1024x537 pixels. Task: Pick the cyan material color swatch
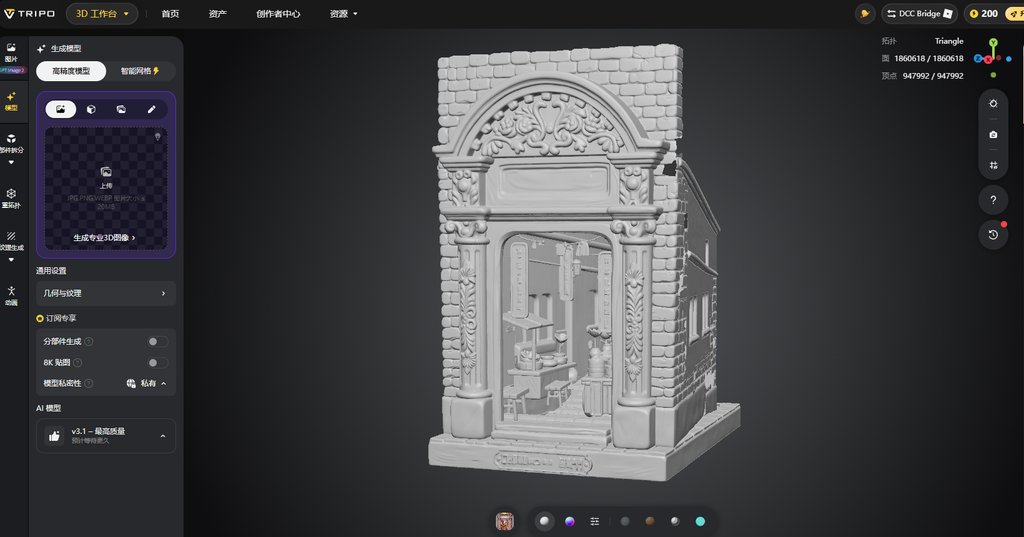pyautogui.click(x=700, y=521)
